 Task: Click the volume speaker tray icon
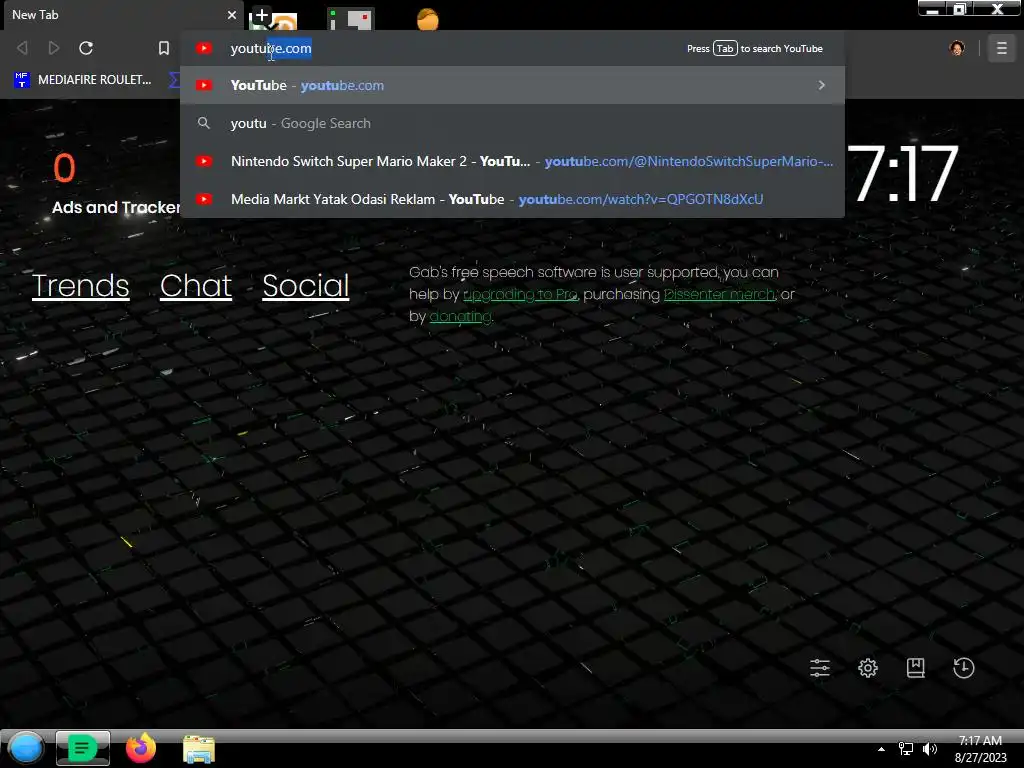[x=930, y=749]
